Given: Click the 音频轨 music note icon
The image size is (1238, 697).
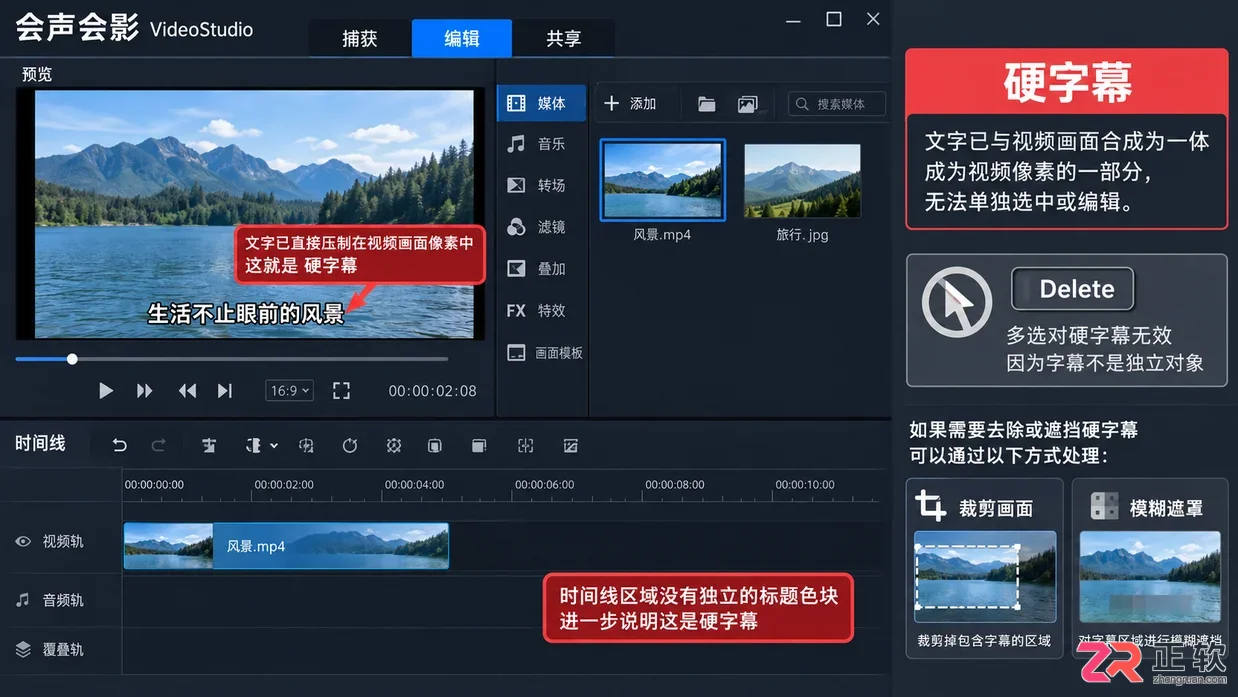Looking at the screenshot, I should [x=23, y=600].
